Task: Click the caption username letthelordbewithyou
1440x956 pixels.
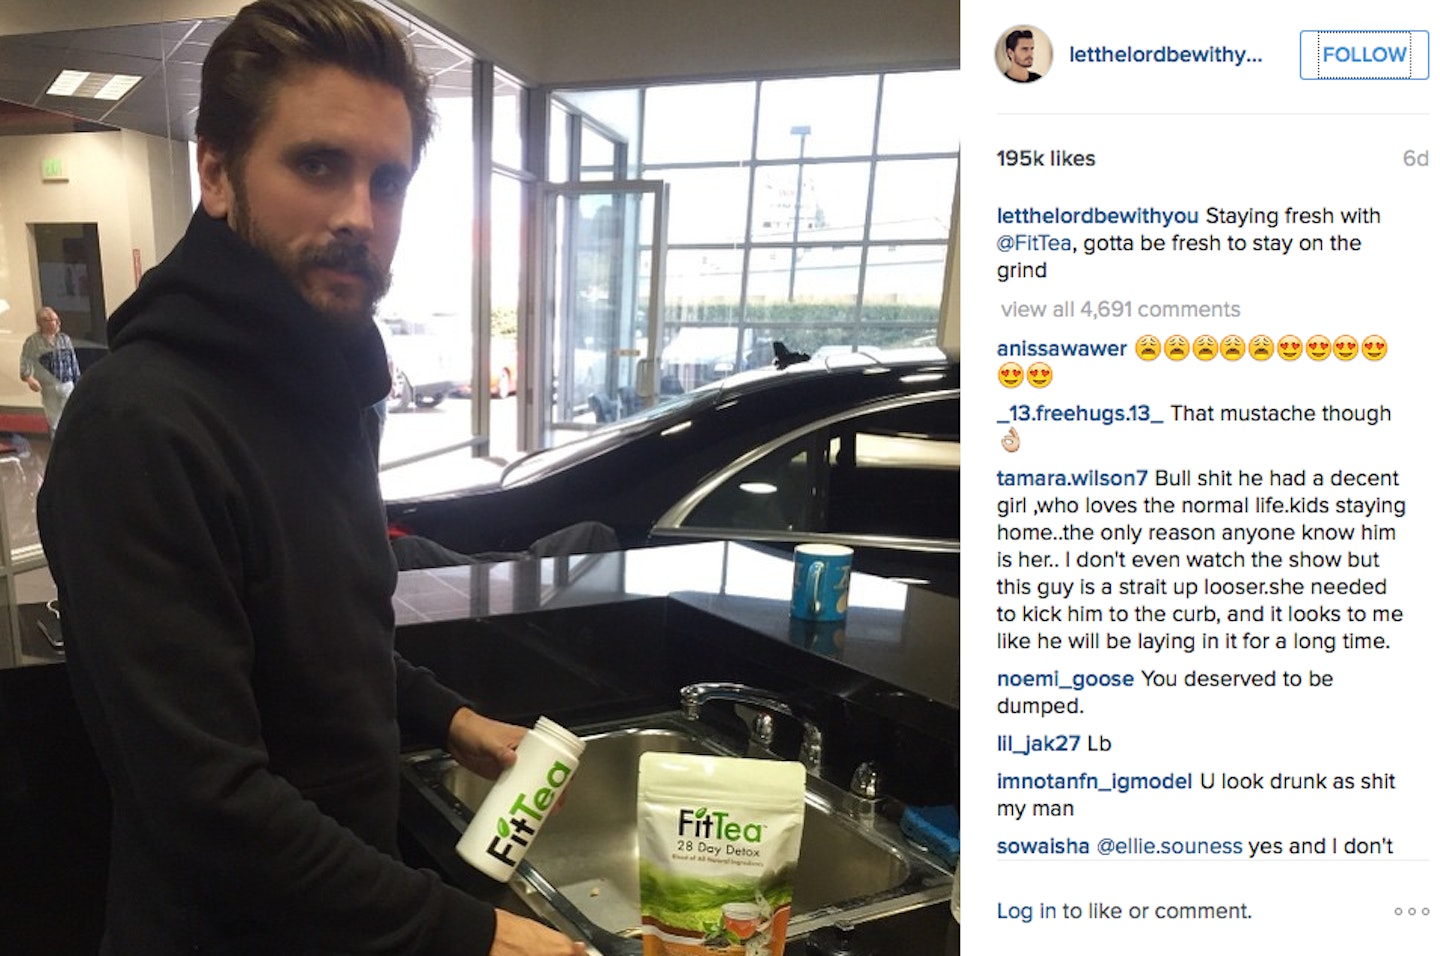Action: (x=1097, y=216)
